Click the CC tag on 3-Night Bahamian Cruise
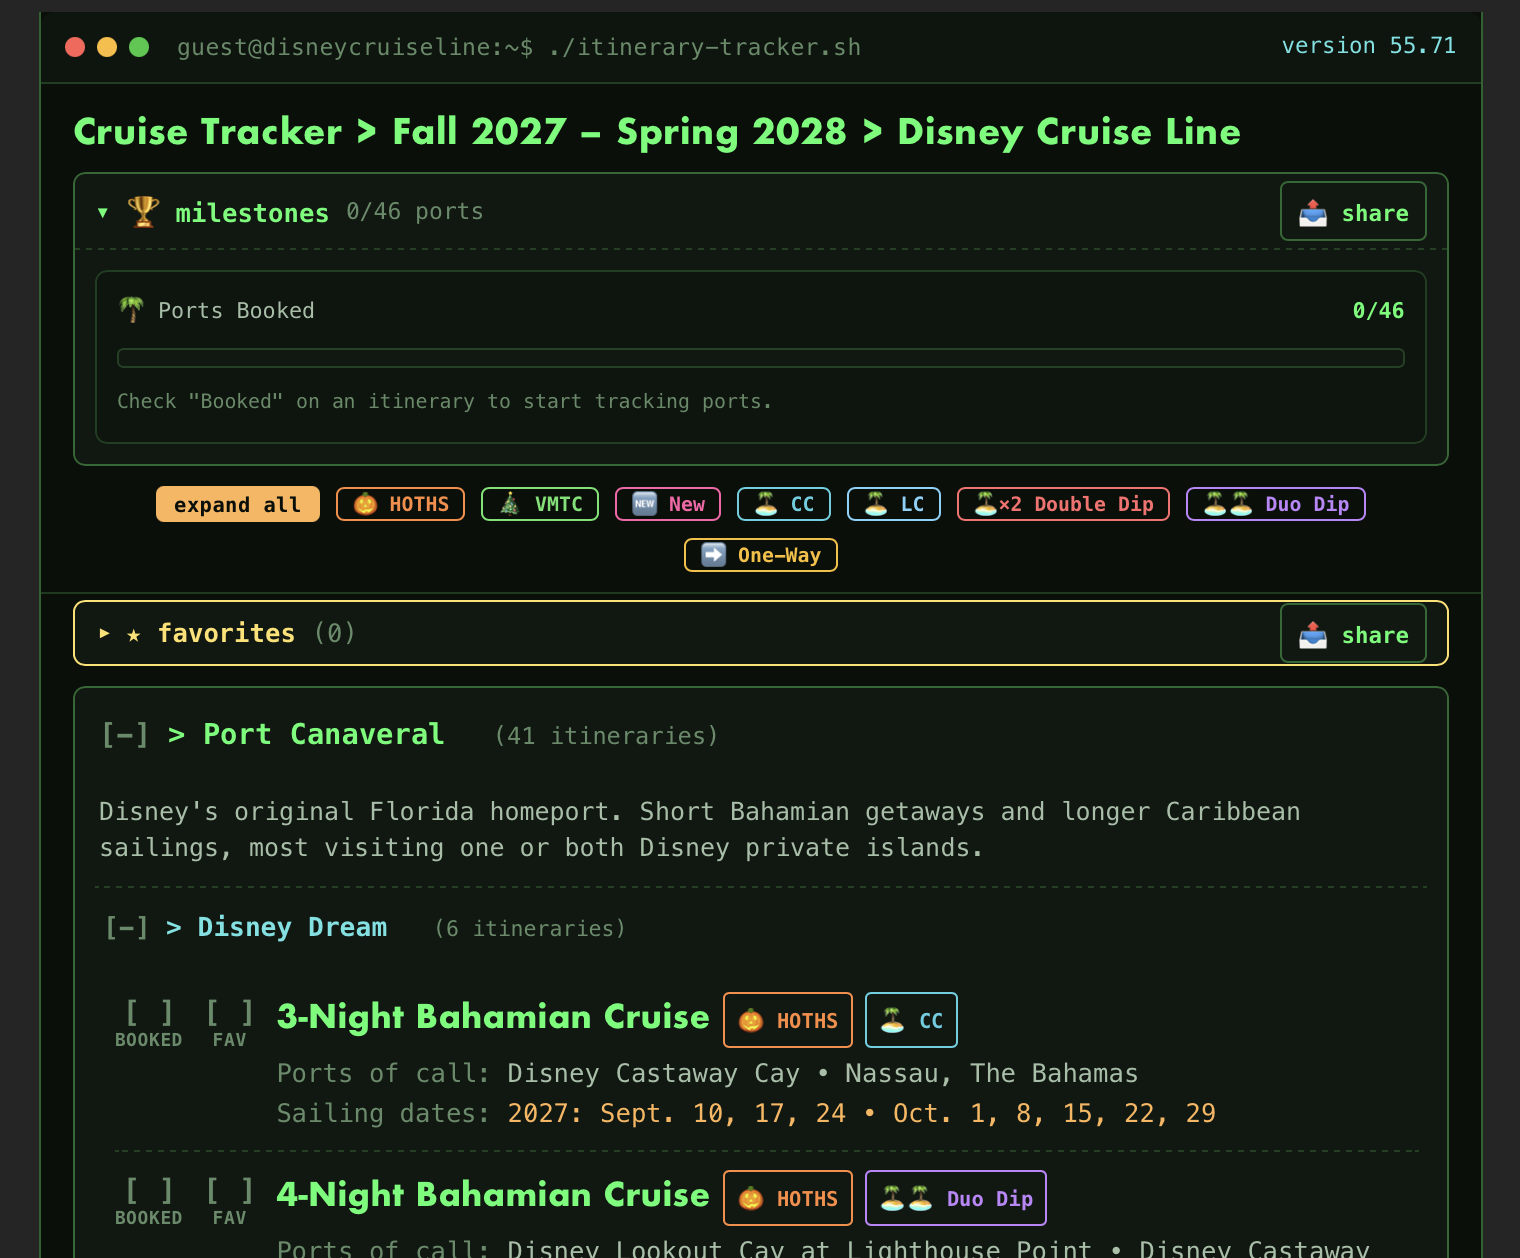 pyautogui.click(x=911, y=1020)
